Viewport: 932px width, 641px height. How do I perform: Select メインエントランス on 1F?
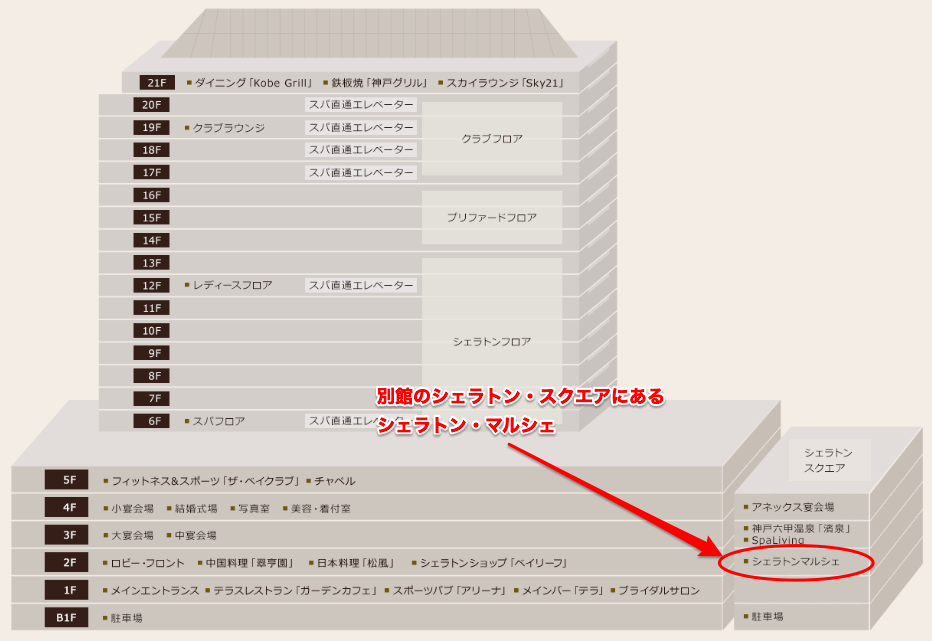pos(155,590)
